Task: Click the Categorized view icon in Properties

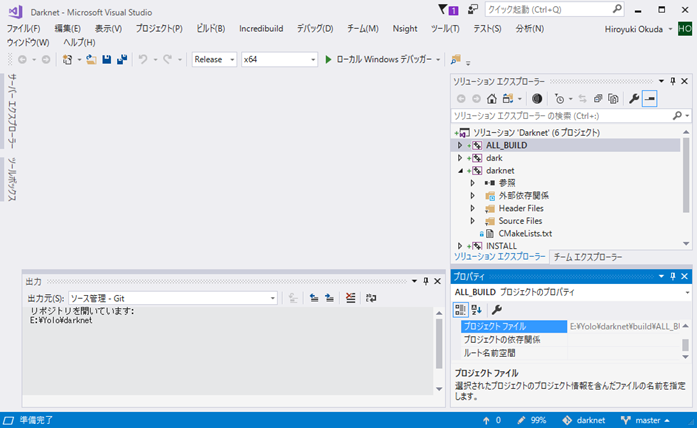Action: [x=461, y=310]
